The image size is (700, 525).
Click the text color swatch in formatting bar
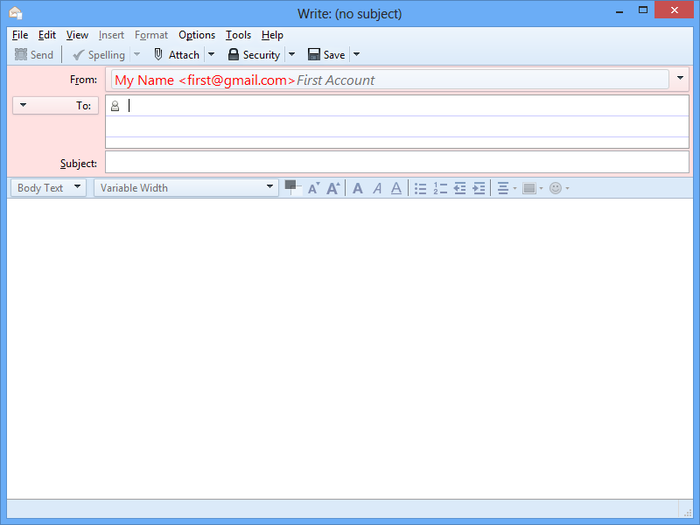(292, 188)
